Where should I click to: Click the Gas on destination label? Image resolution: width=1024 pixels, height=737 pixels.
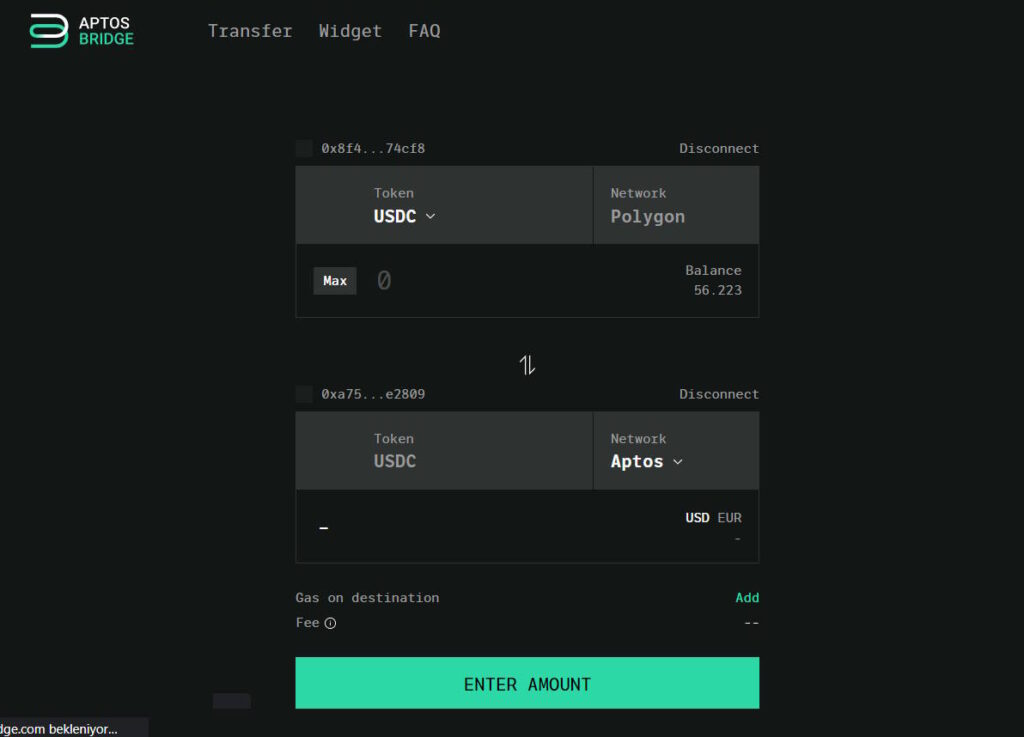coord(367,597)
